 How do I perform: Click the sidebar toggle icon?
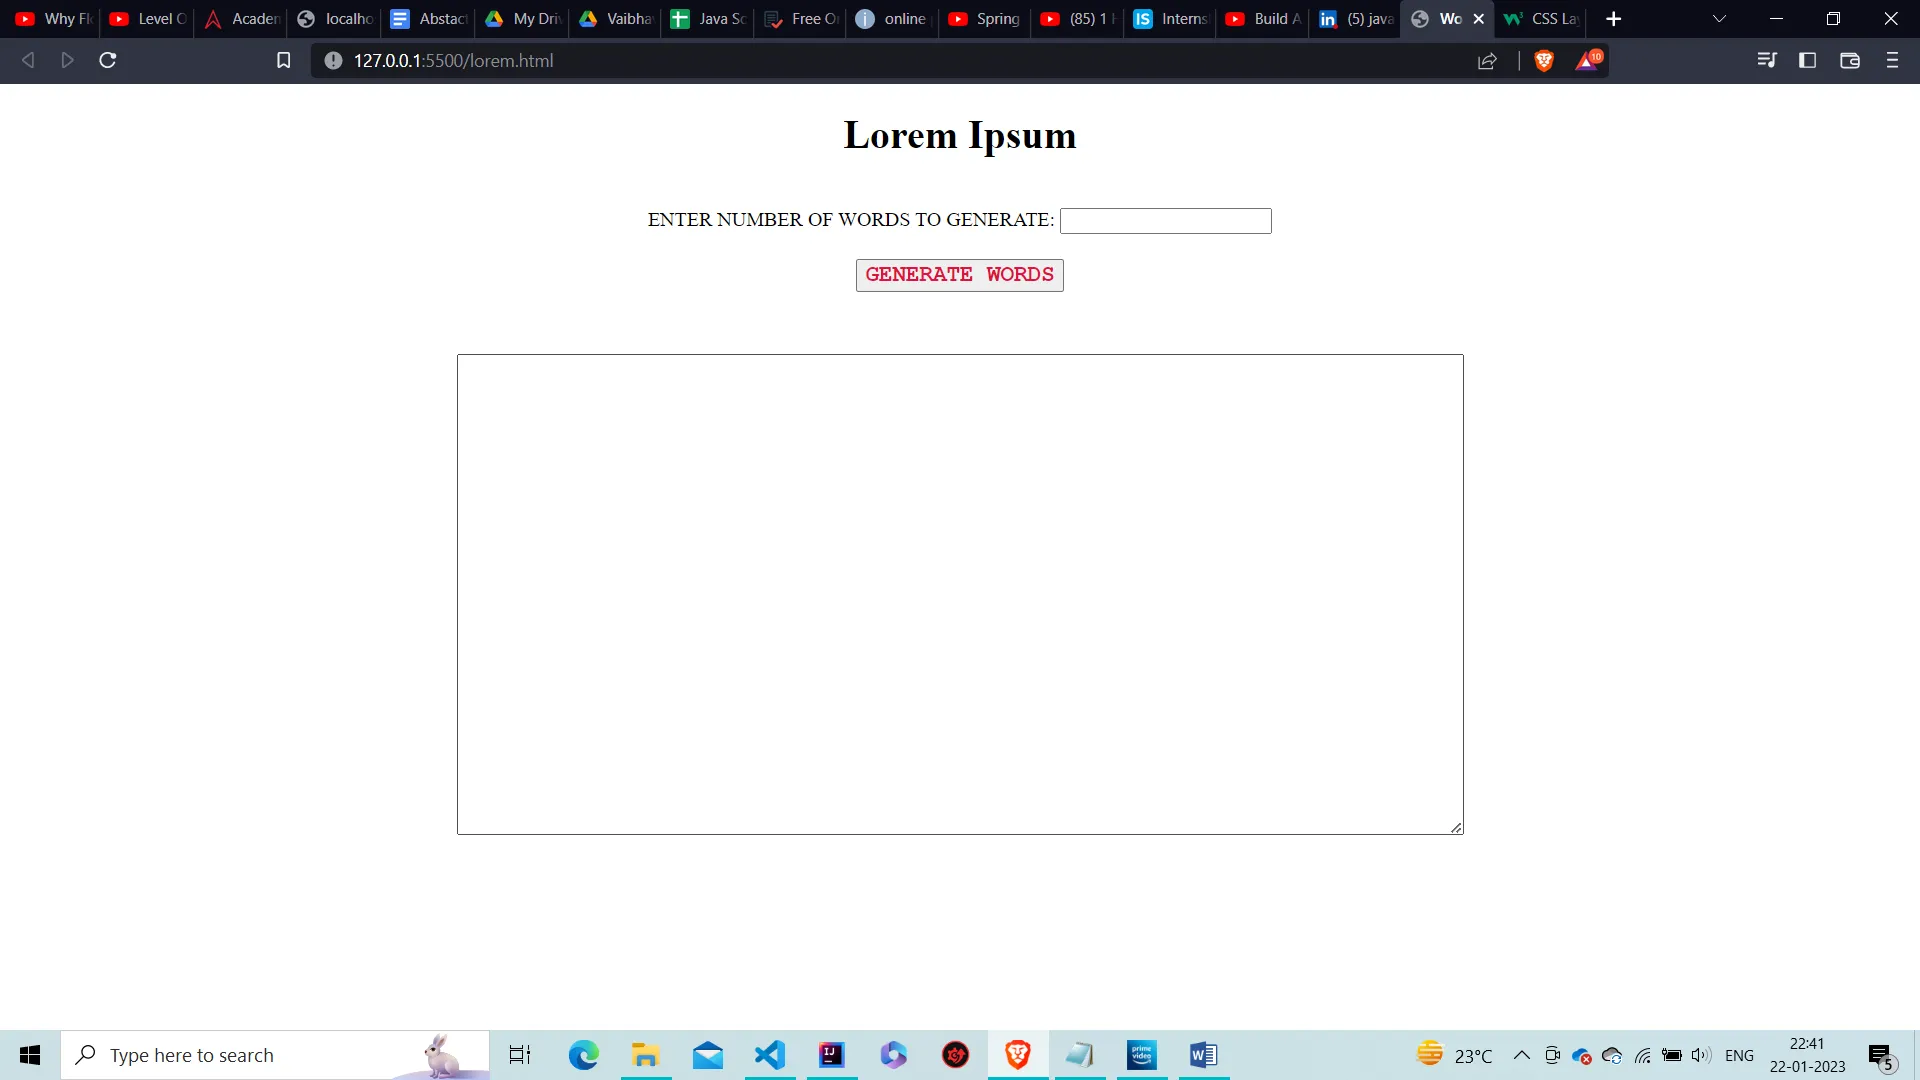pos(1808,60)
